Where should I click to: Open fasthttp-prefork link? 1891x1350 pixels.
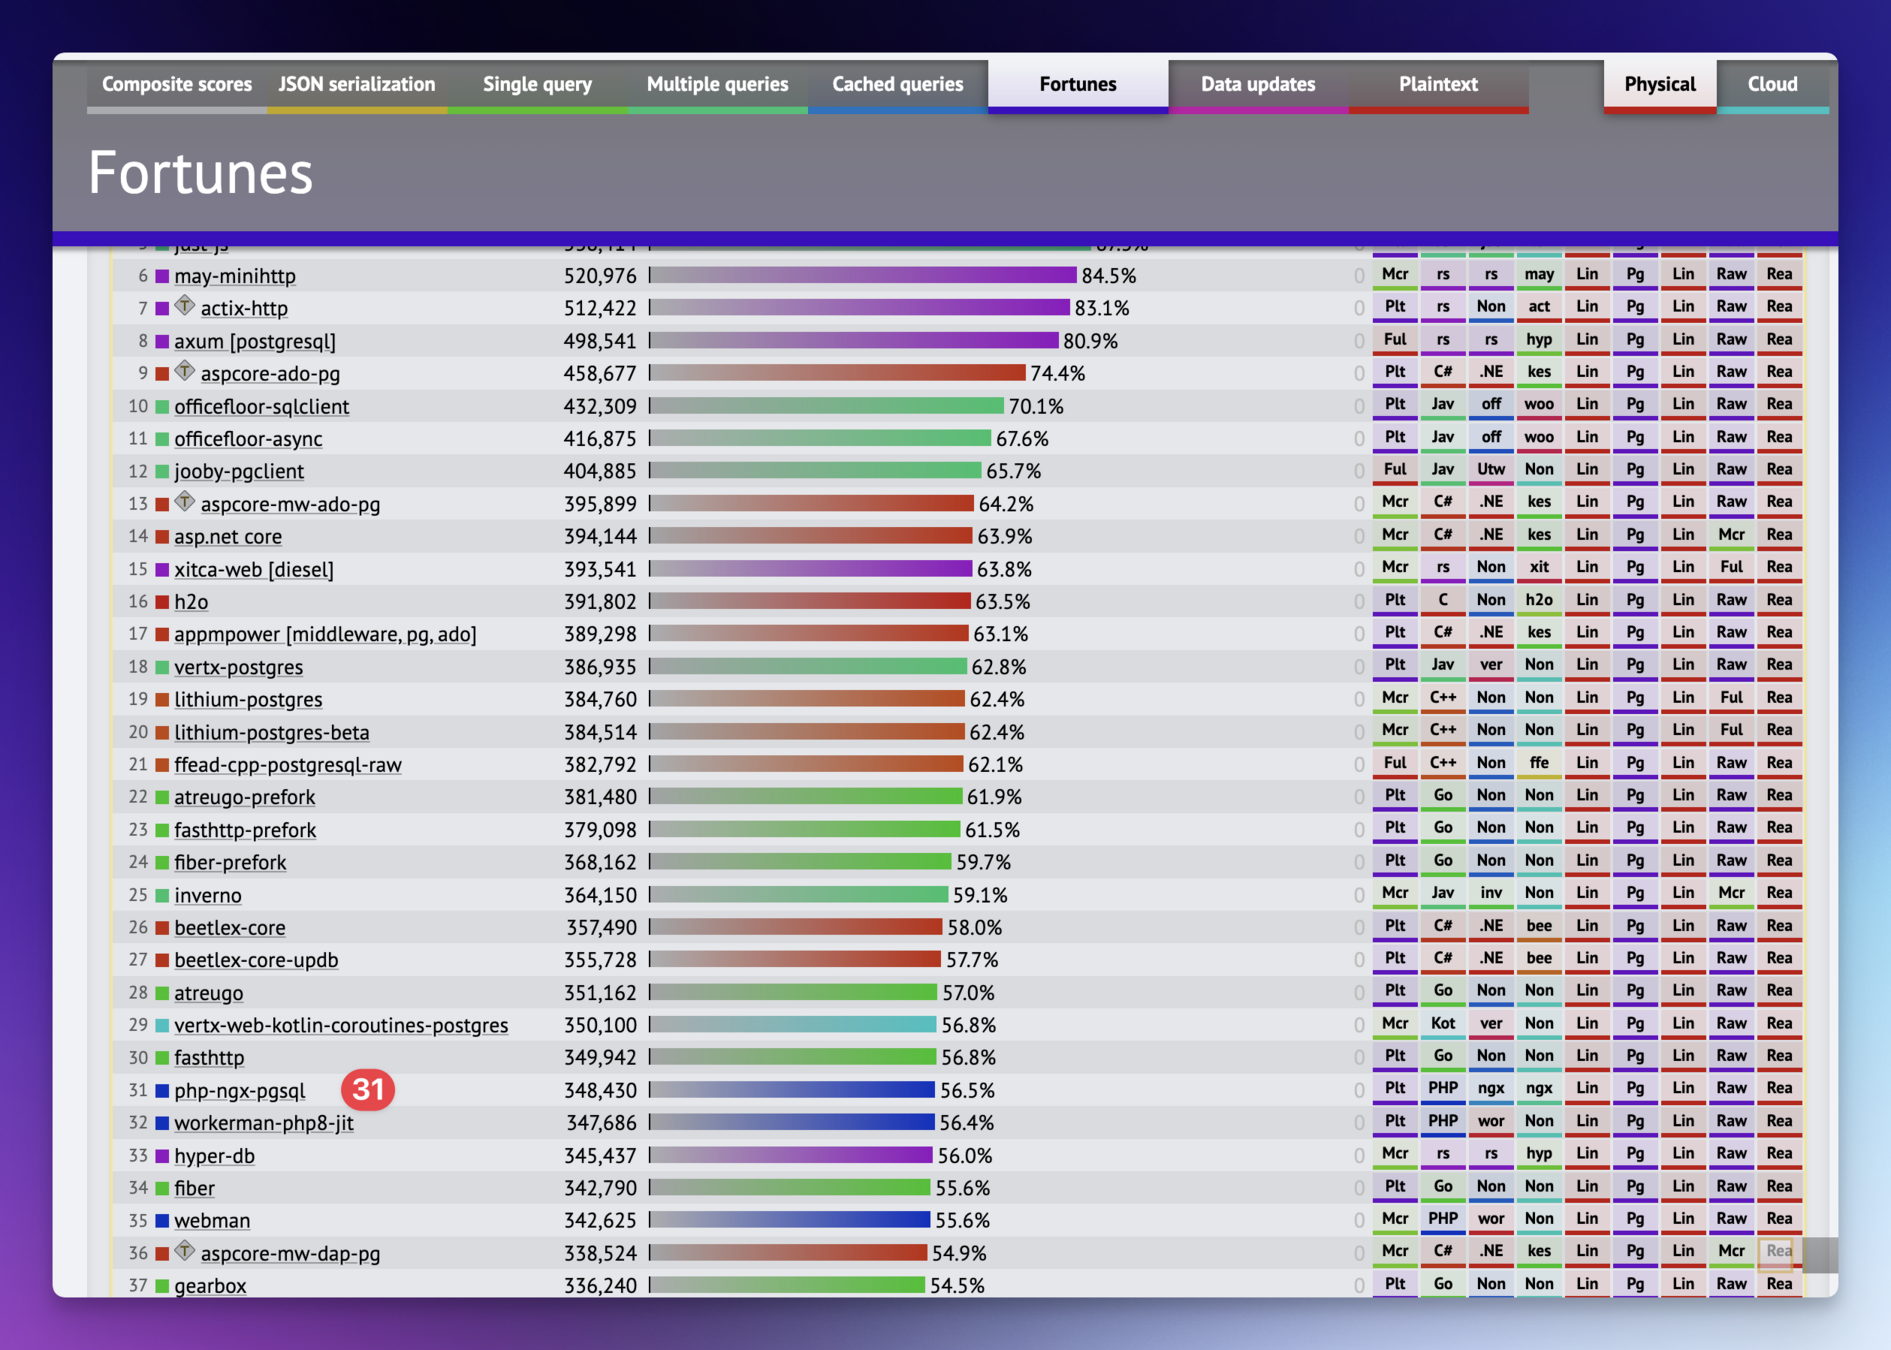(x=245, y=829)
